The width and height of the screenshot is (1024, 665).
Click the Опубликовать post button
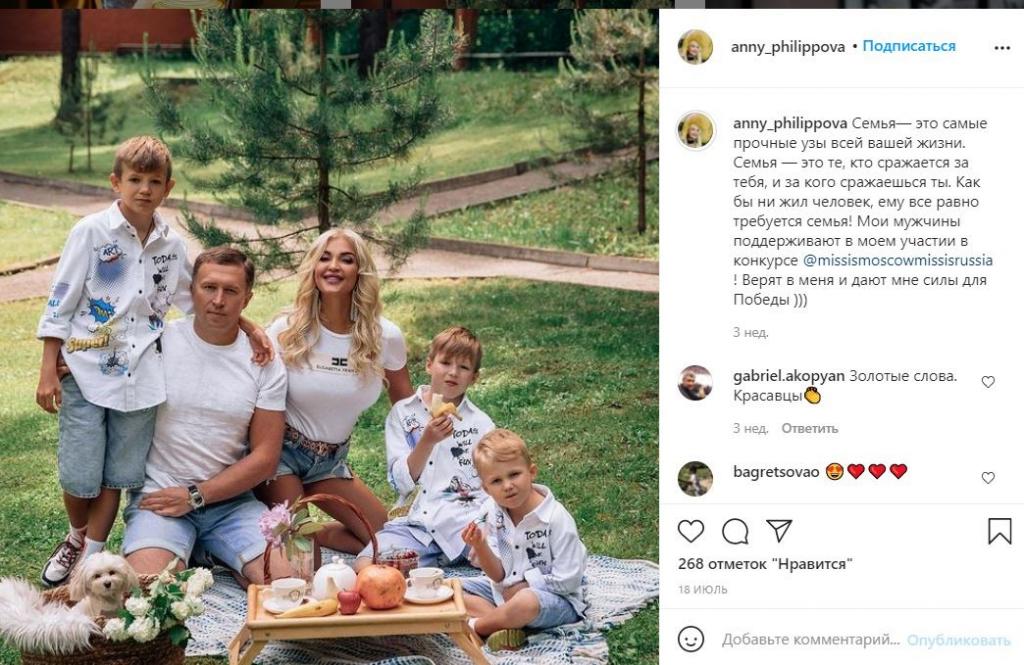coord(958,640)
